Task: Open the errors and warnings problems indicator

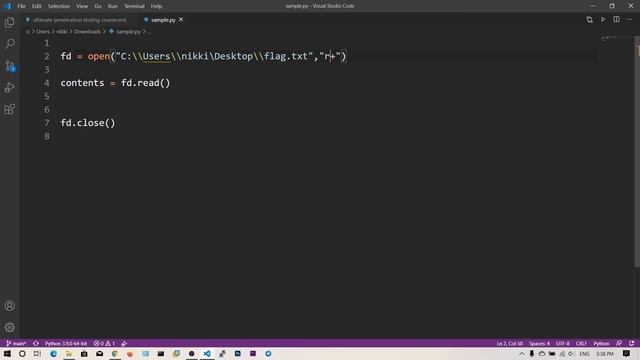Action: pos(104,343)
